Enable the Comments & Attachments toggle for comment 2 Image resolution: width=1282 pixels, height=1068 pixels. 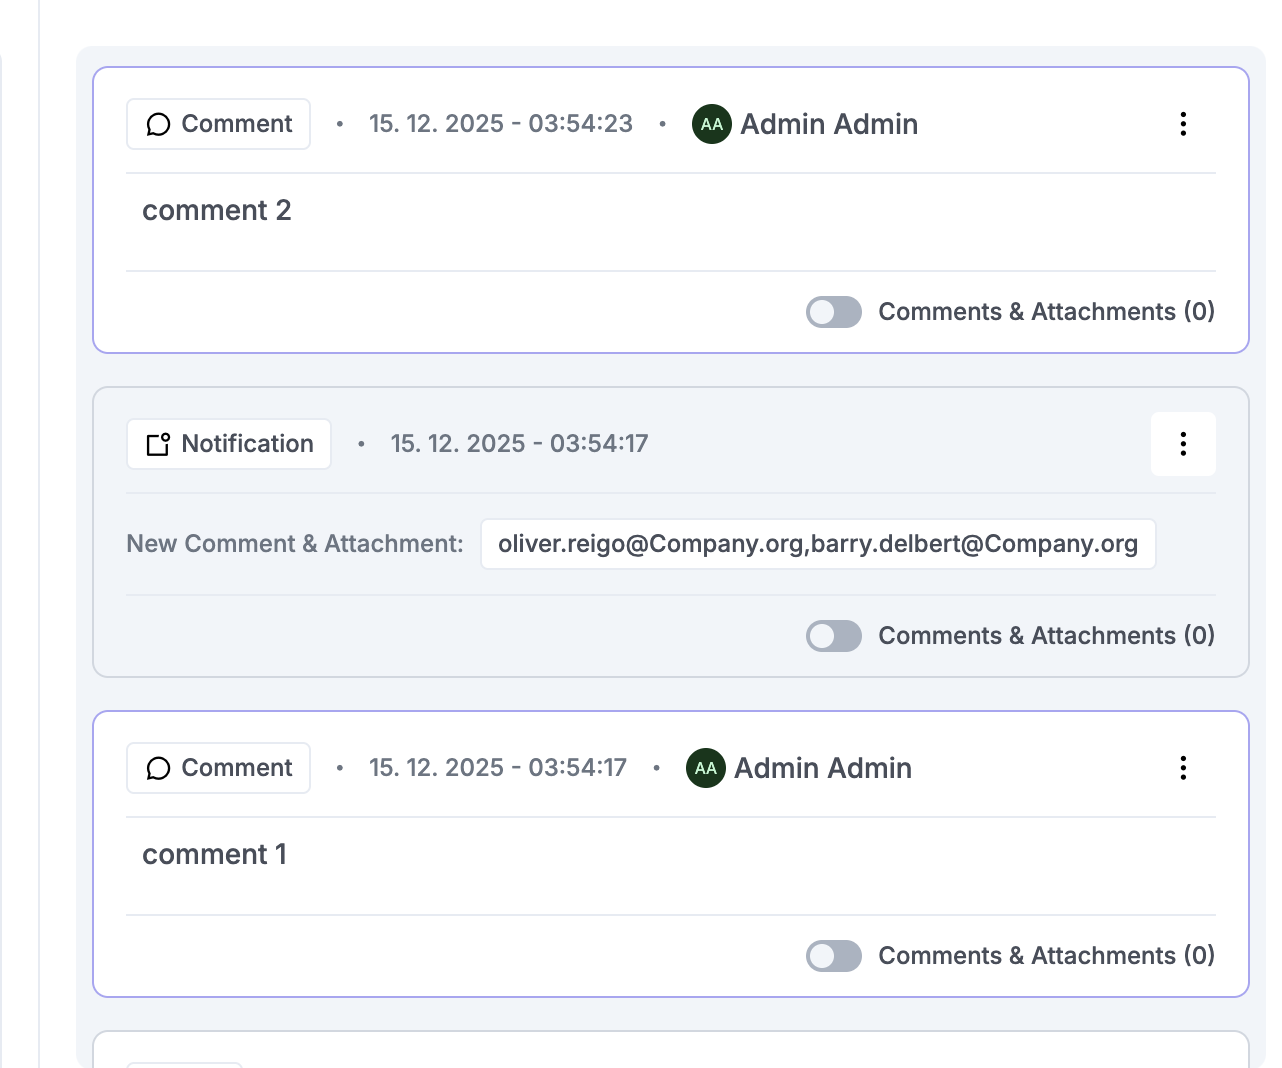pyautogui.click(x=833, y=312)
